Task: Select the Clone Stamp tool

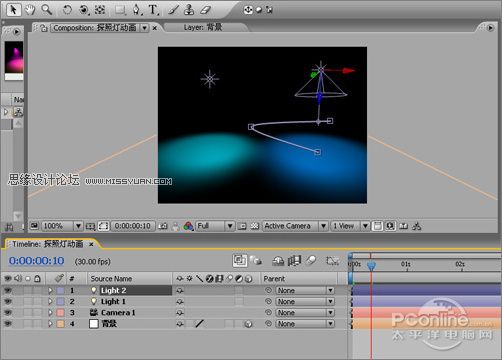Action: click(189, 10)
